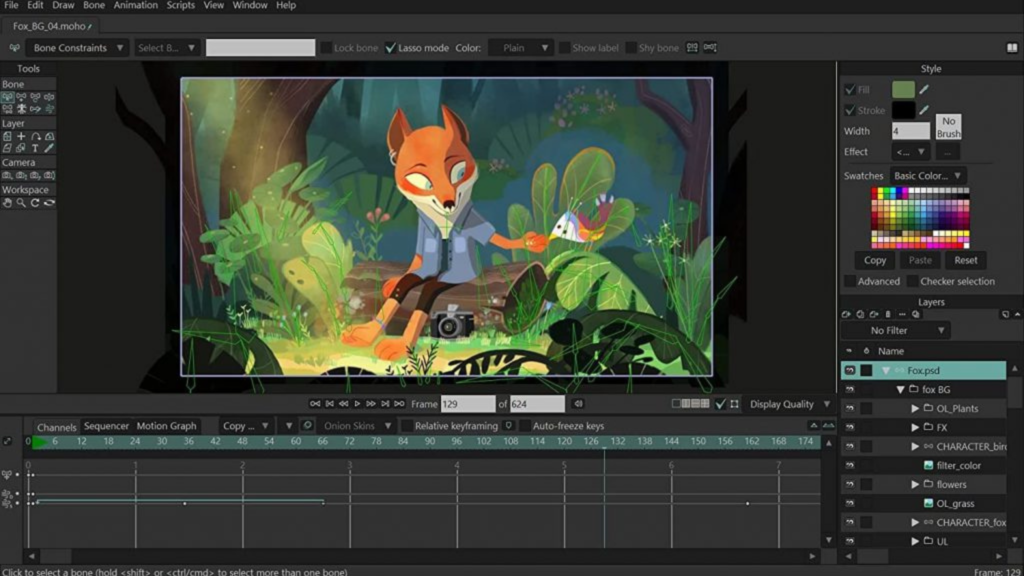
Task: Collapse the fox BG group
Action: 898,389
